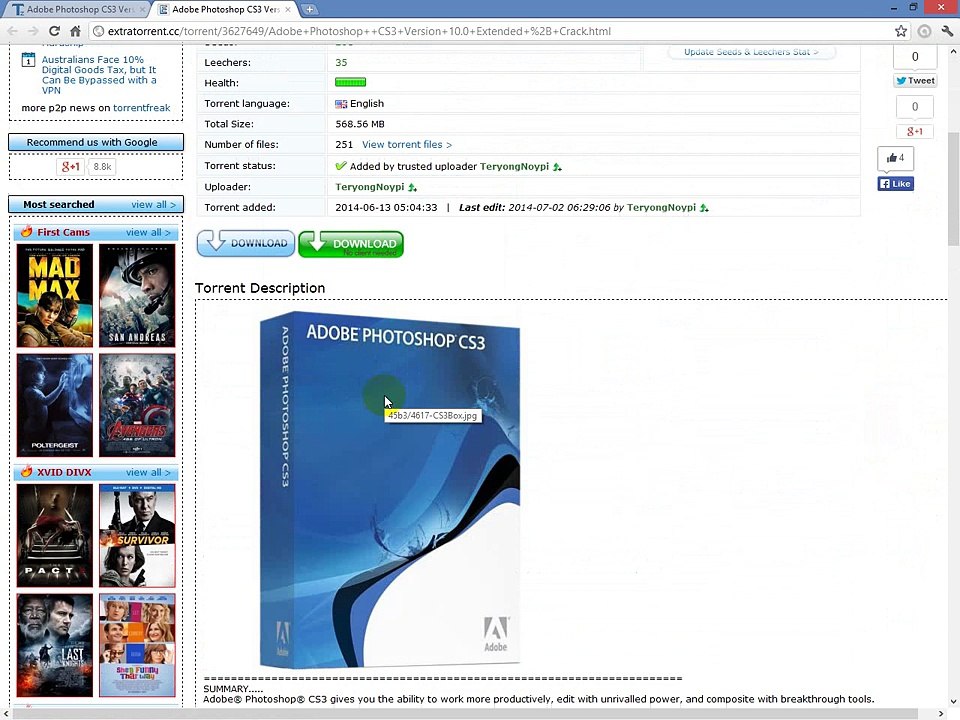Click Adobe Photoshop CS3 box image
The width and height of the screenshot is (960, 720).
point(390,490)
